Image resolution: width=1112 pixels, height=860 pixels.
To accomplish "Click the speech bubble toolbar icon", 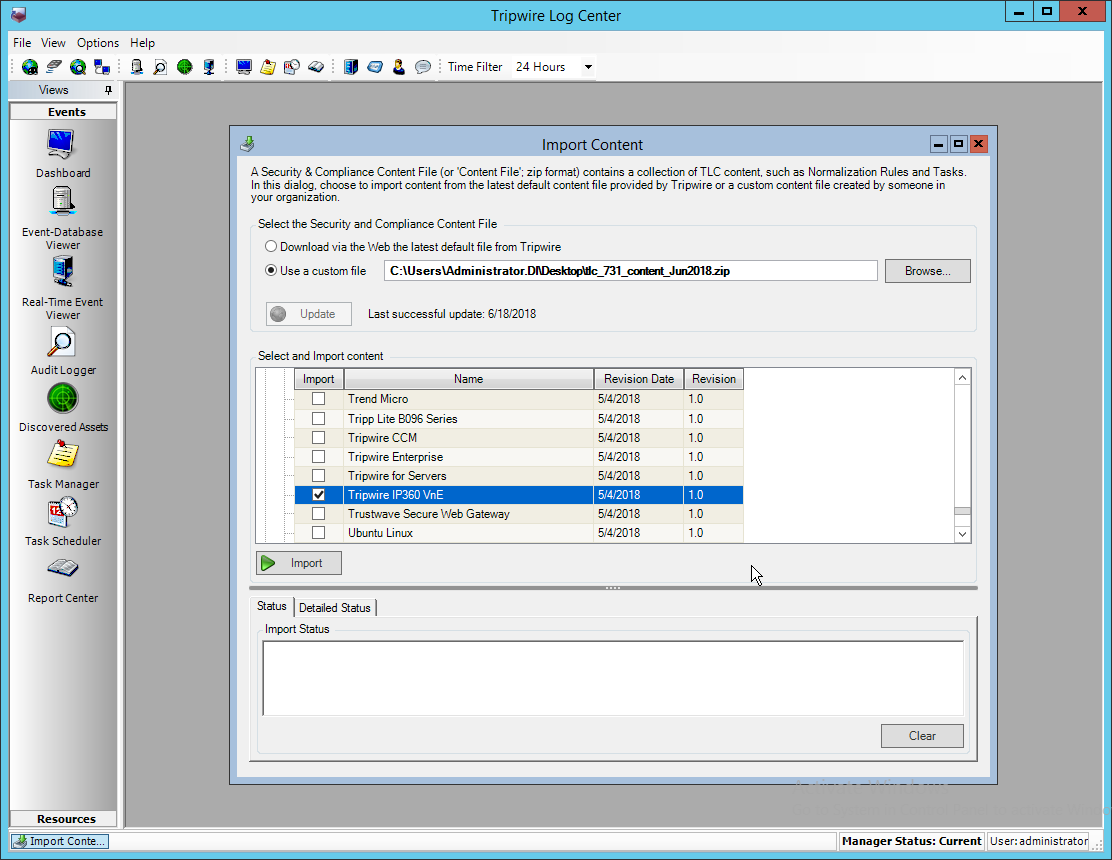I will tap(423, 67).
